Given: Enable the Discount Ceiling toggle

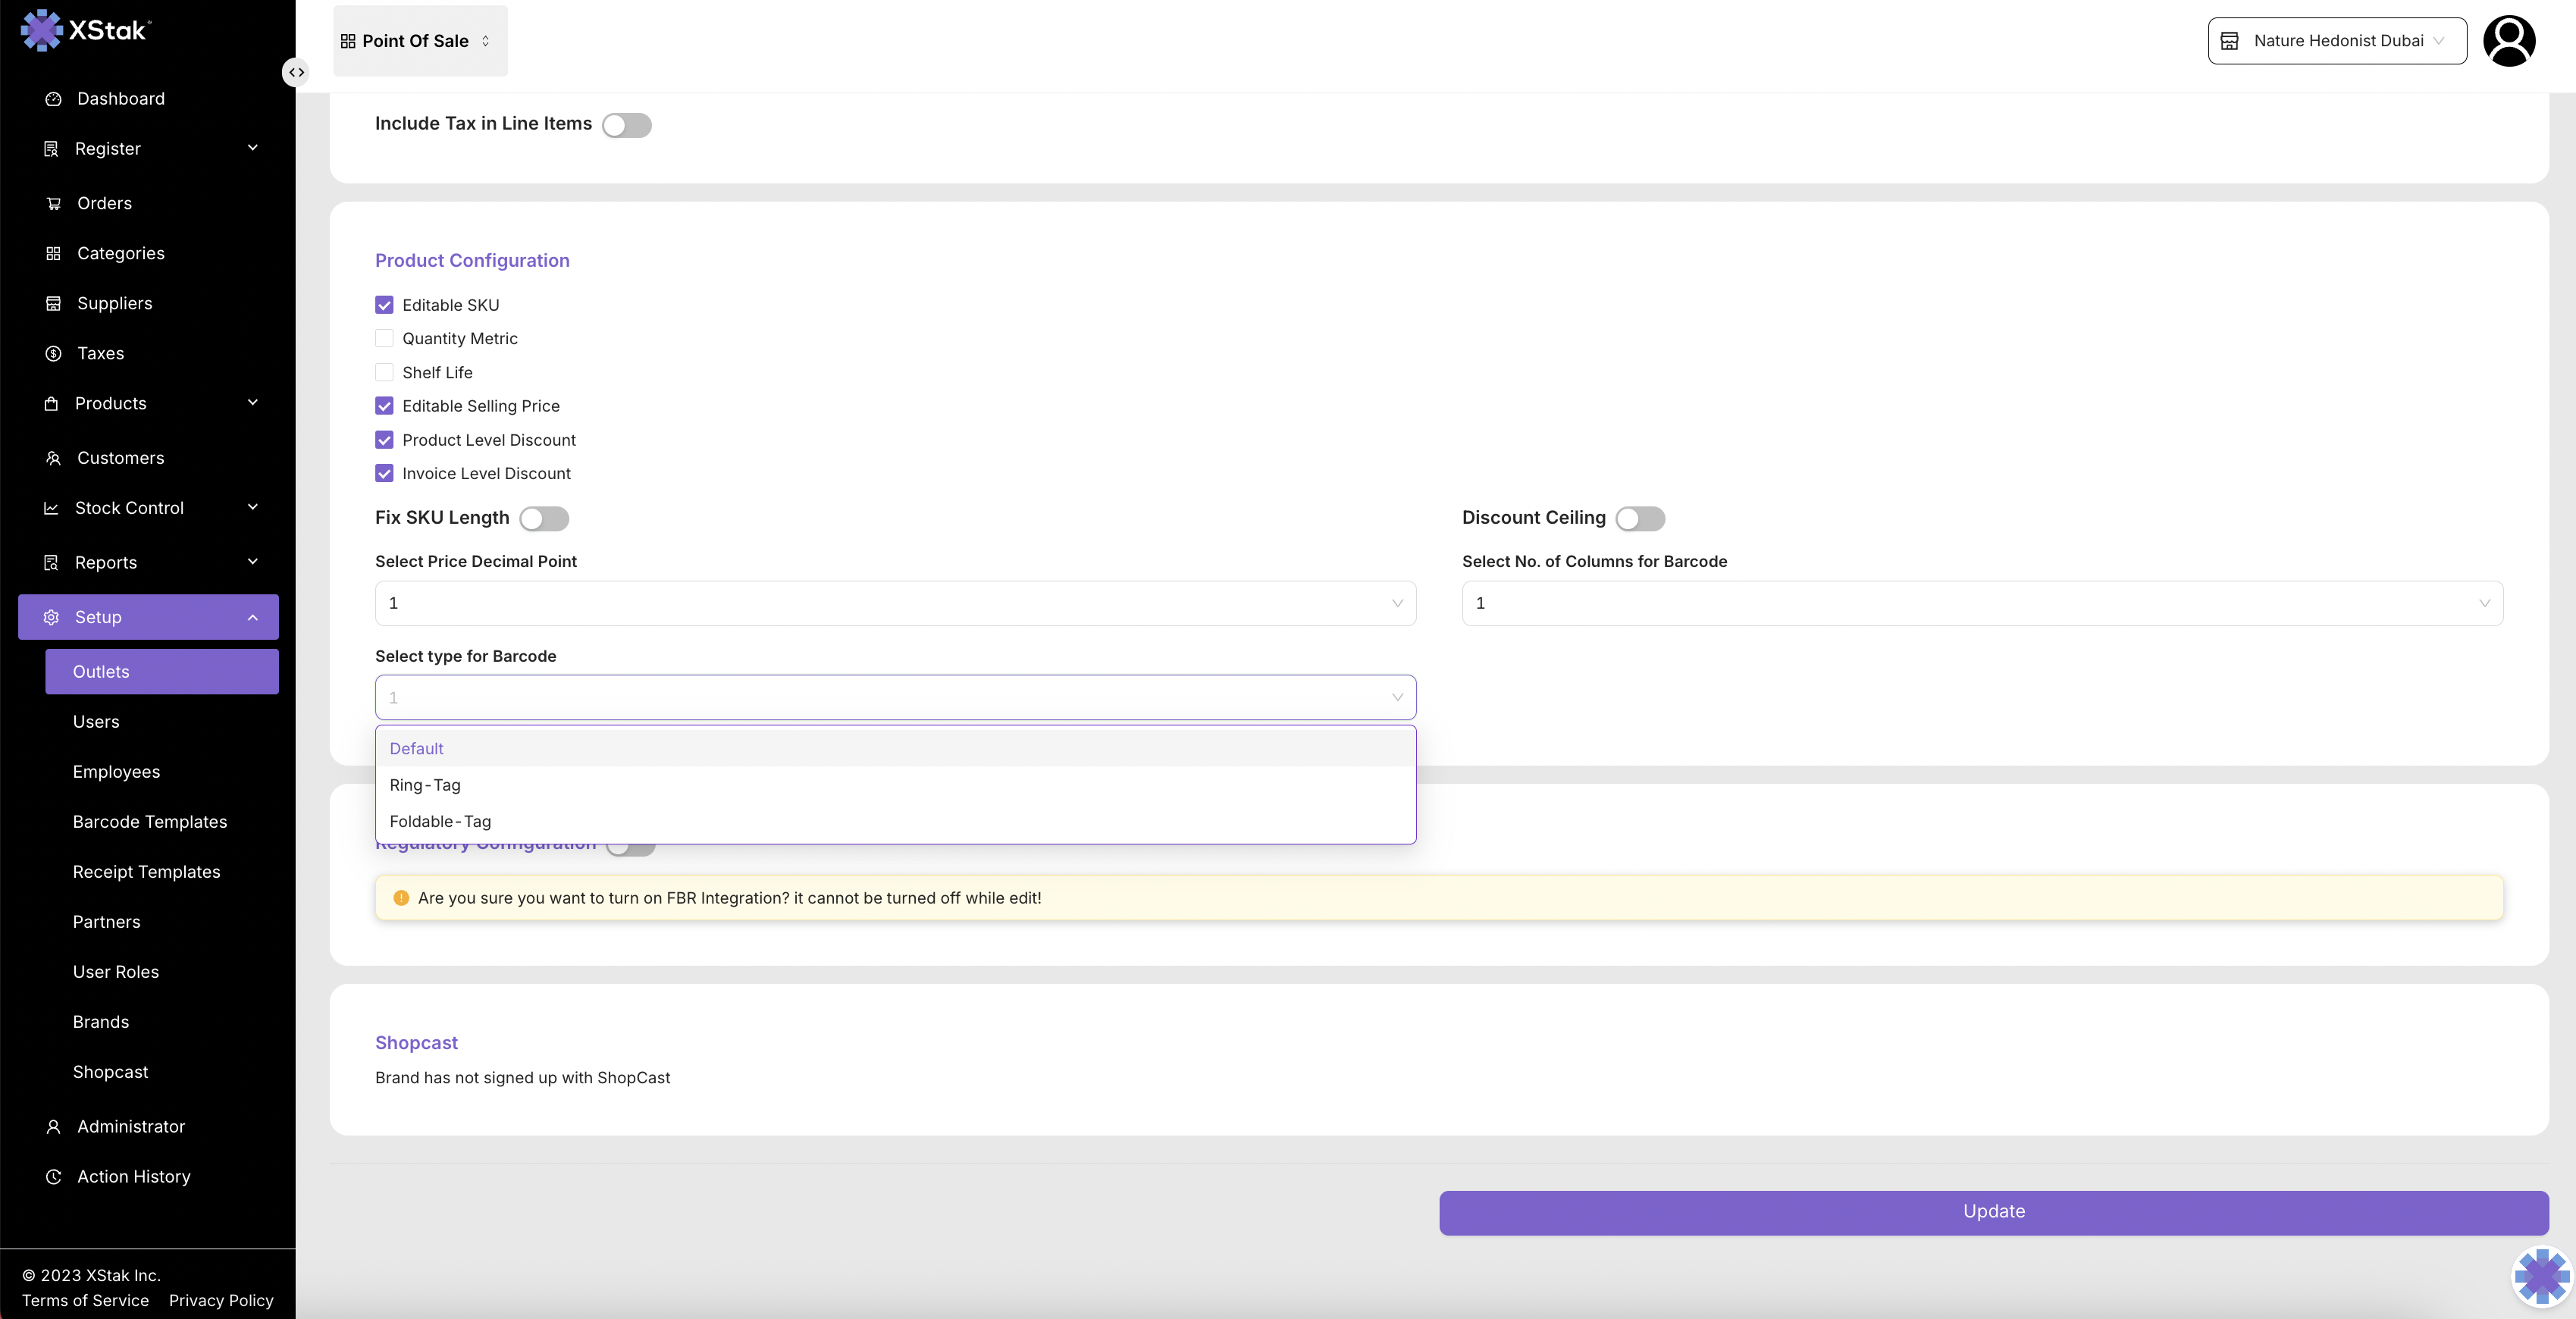Looking at the screenshot, I should [x=1640, y=518].
